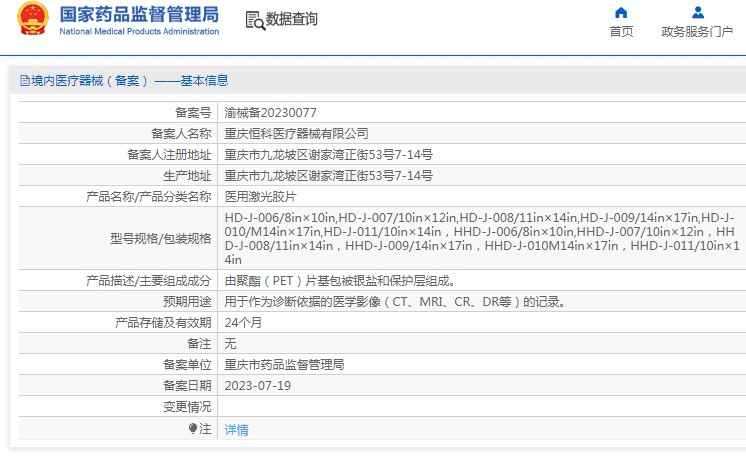Click the 变更情况 label
The image size is (746, 459).
(187, 407)
